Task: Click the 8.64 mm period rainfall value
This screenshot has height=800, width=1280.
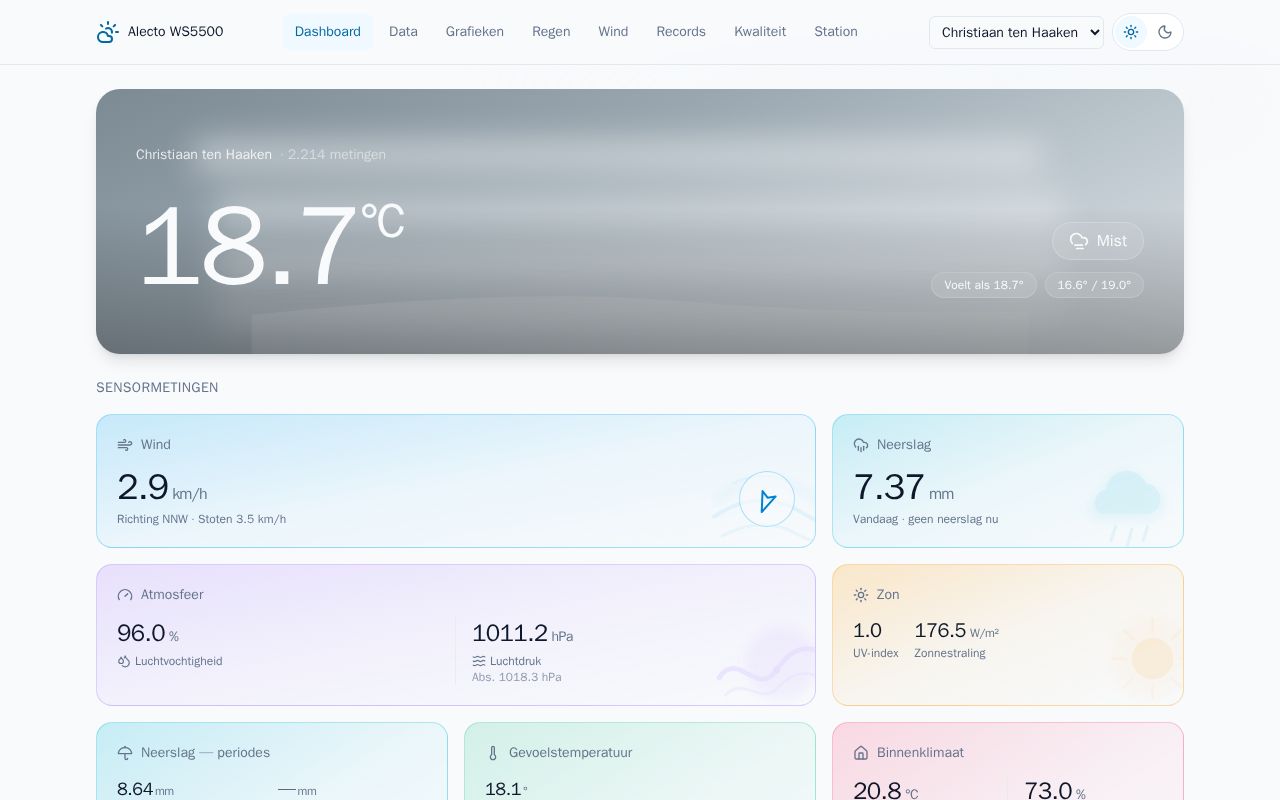Action: point(145,790)
